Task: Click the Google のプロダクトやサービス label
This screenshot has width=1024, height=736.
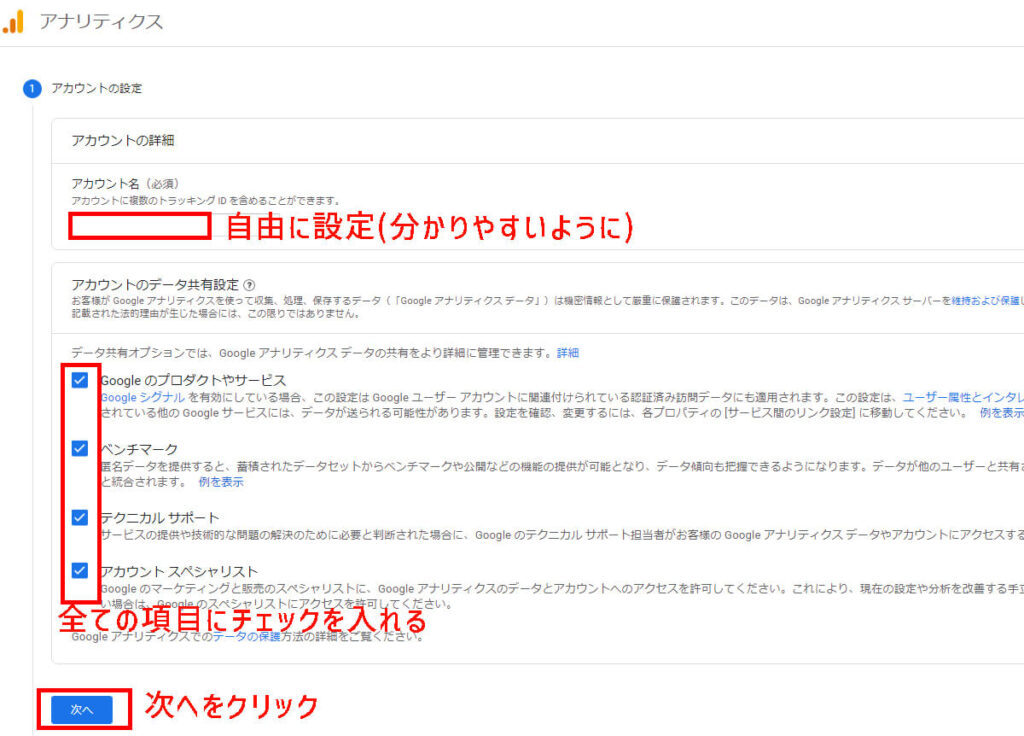Action: (193, 380)
